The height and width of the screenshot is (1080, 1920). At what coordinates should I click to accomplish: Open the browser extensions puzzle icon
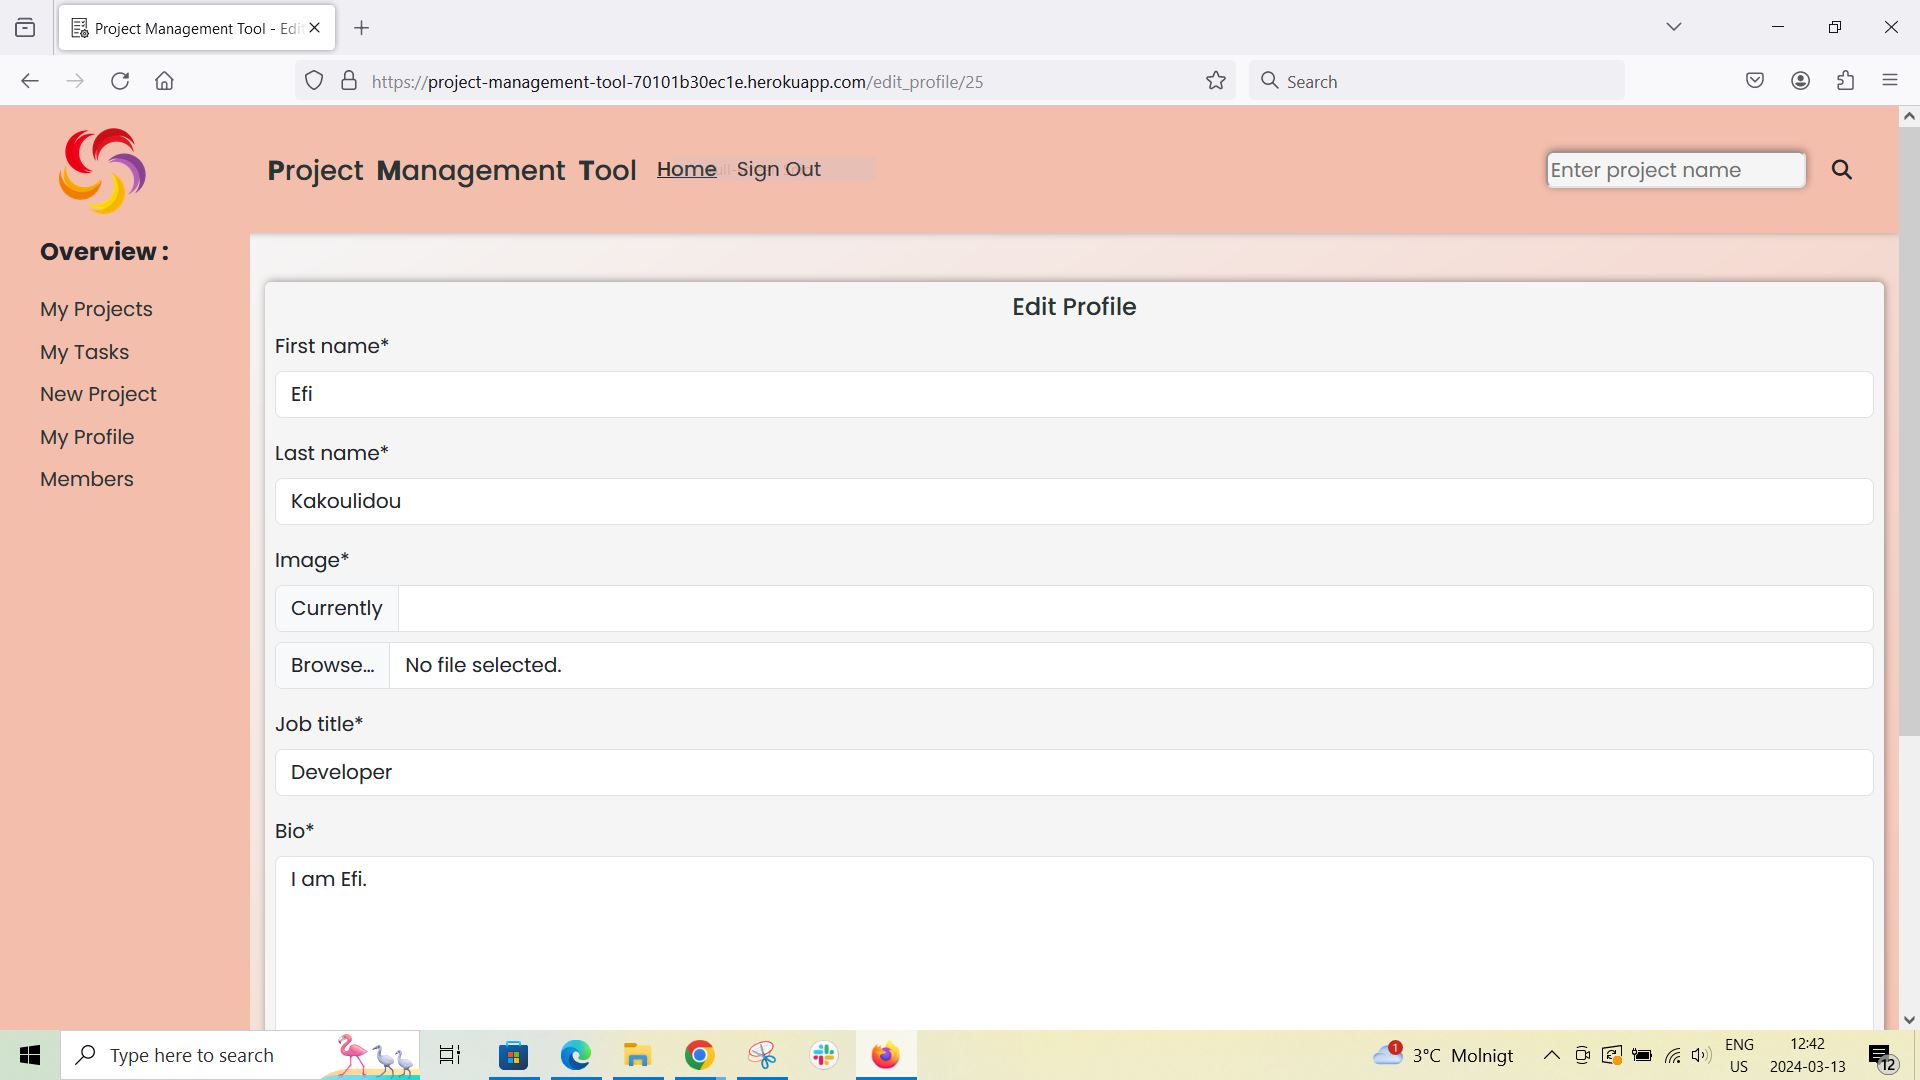point(1845,80)
